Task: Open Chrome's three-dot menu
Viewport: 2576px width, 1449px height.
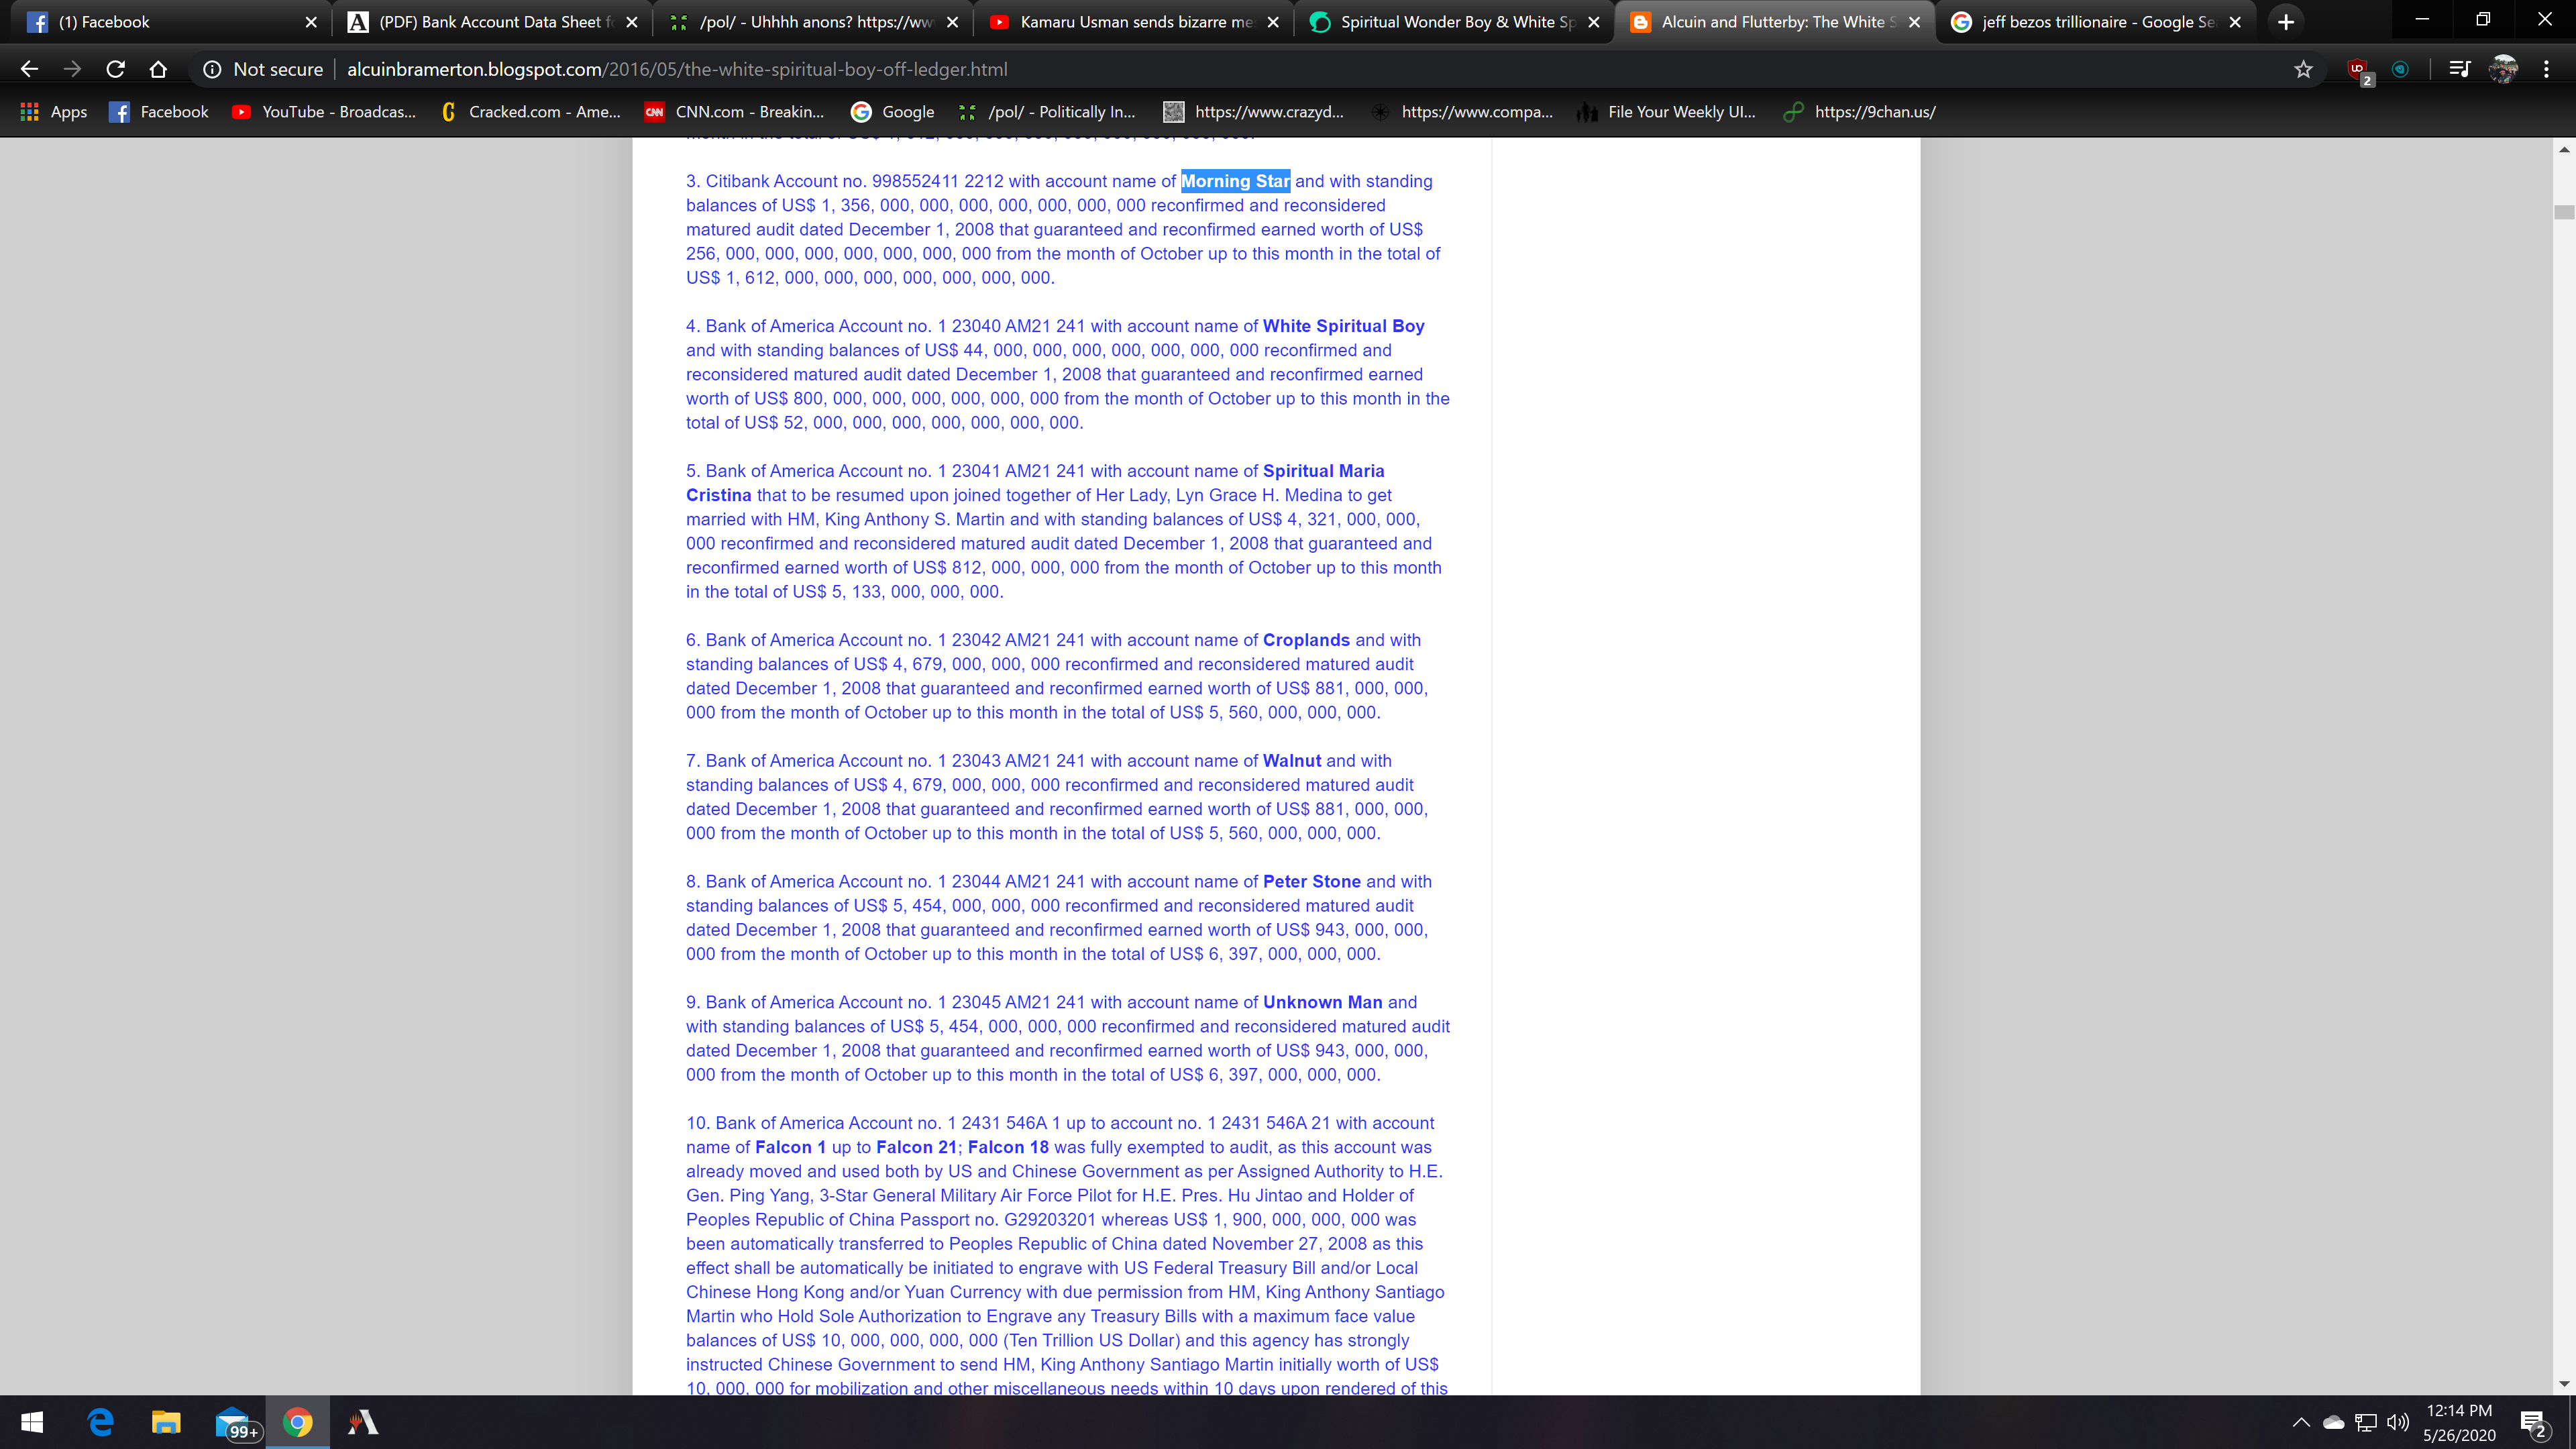Action: tap(2546, 69)
